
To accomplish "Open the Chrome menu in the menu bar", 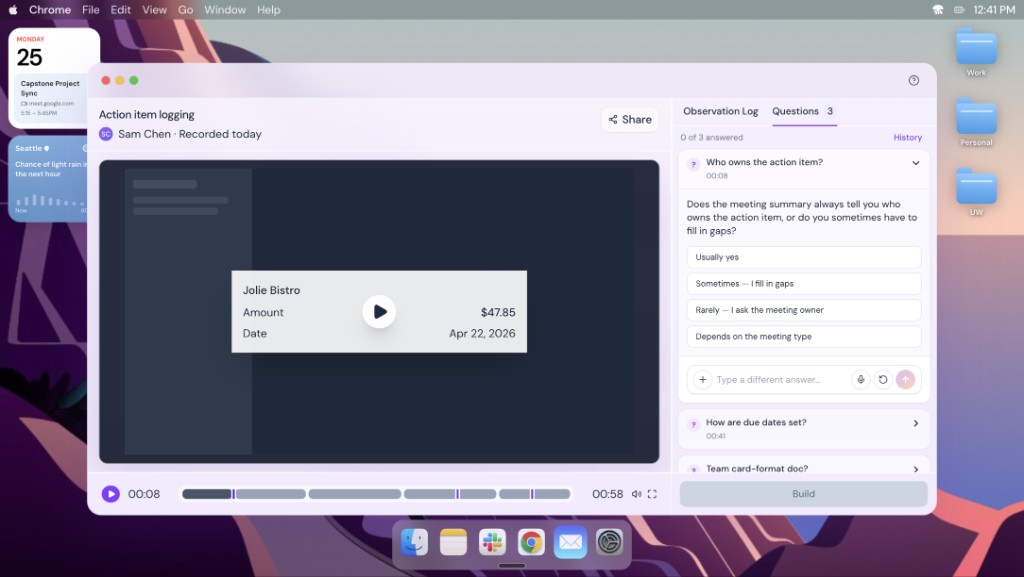I will point(50,10).
